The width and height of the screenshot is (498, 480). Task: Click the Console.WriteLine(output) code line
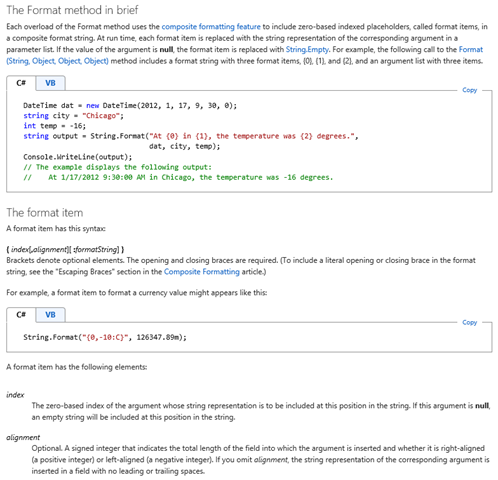pos(78,157)
